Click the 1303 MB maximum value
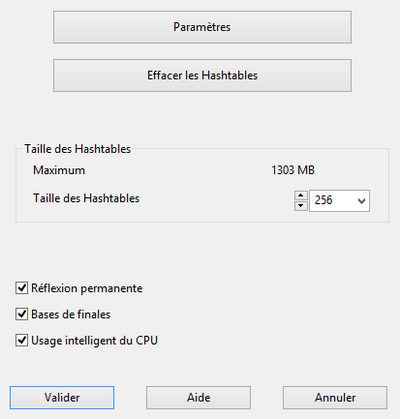Viewport: 400px width, 419px height. [x=293, y=170]
